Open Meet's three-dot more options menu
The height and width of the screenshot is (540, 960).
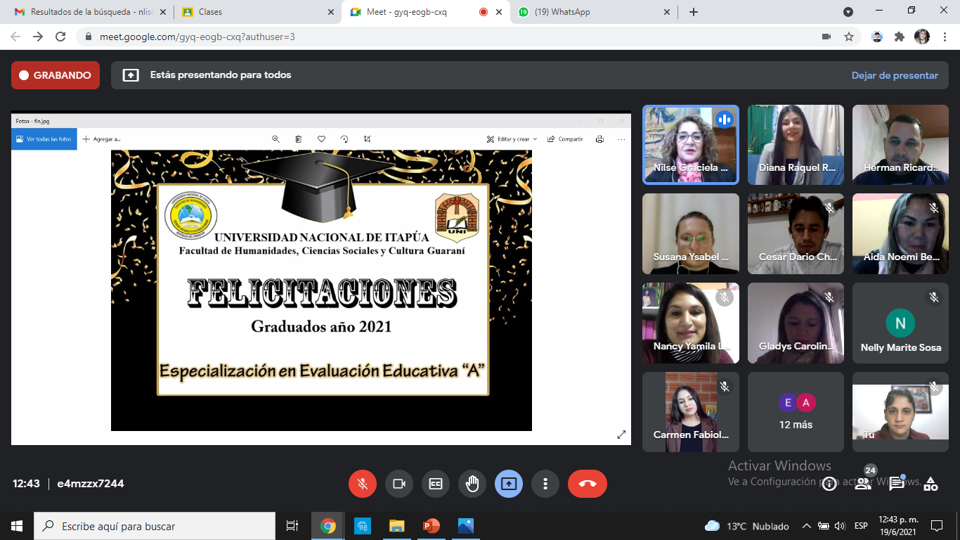545,484
